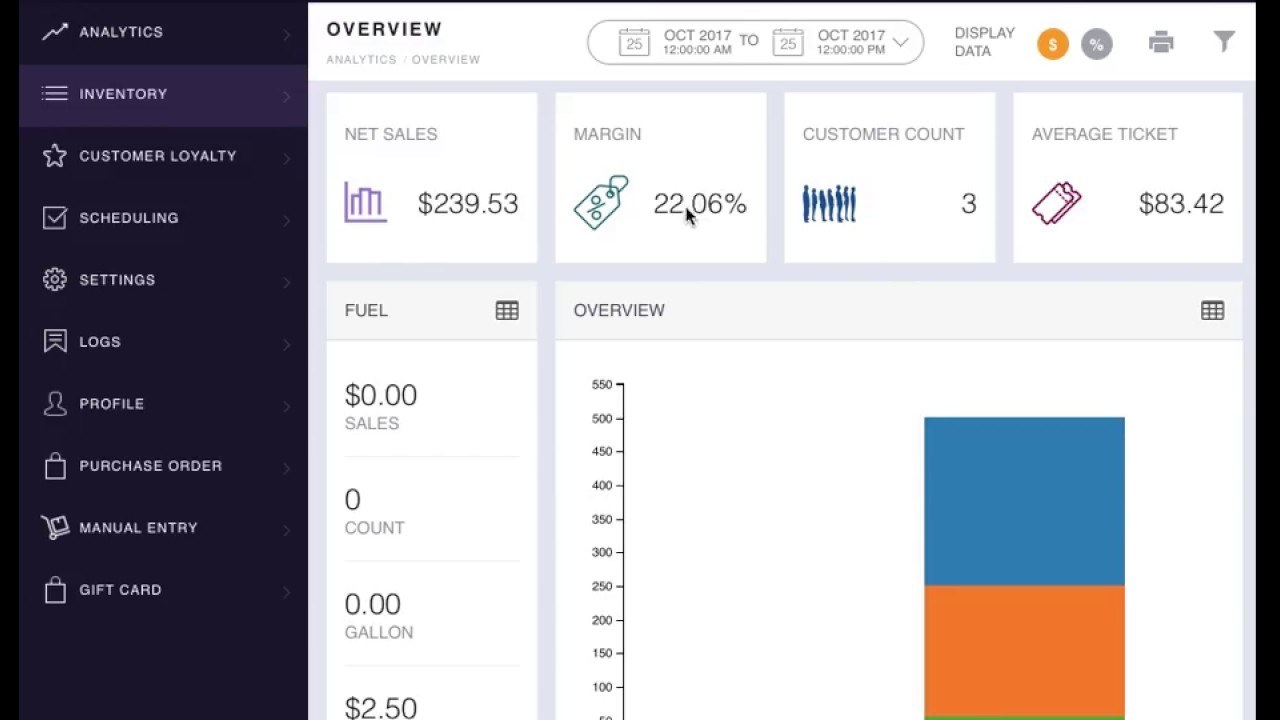Click the 0.00 gallon value
The image size is (1280, 720).
(373, 604)
